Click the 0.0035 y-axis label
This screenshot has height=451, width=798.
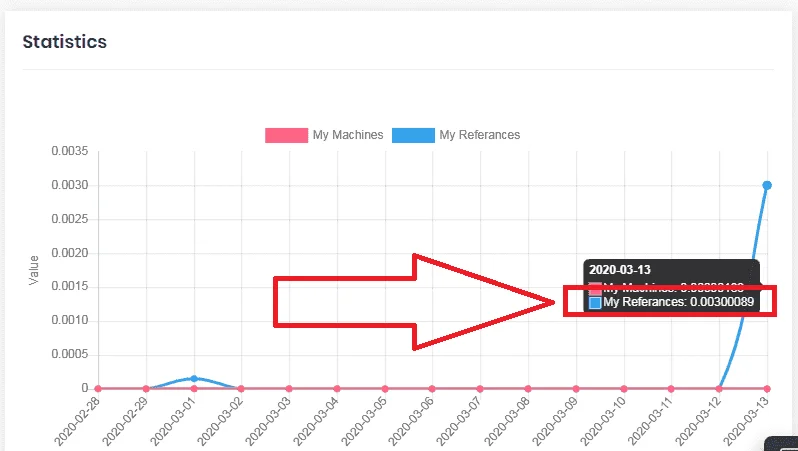coord(70,151)
